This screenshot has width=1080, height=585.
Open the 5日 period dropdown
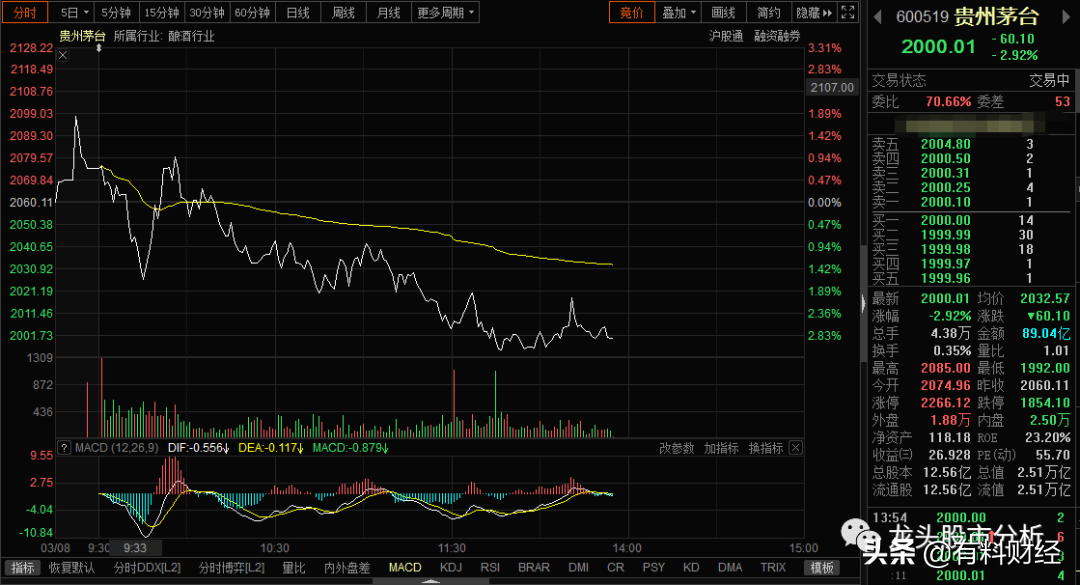(74, 12)
